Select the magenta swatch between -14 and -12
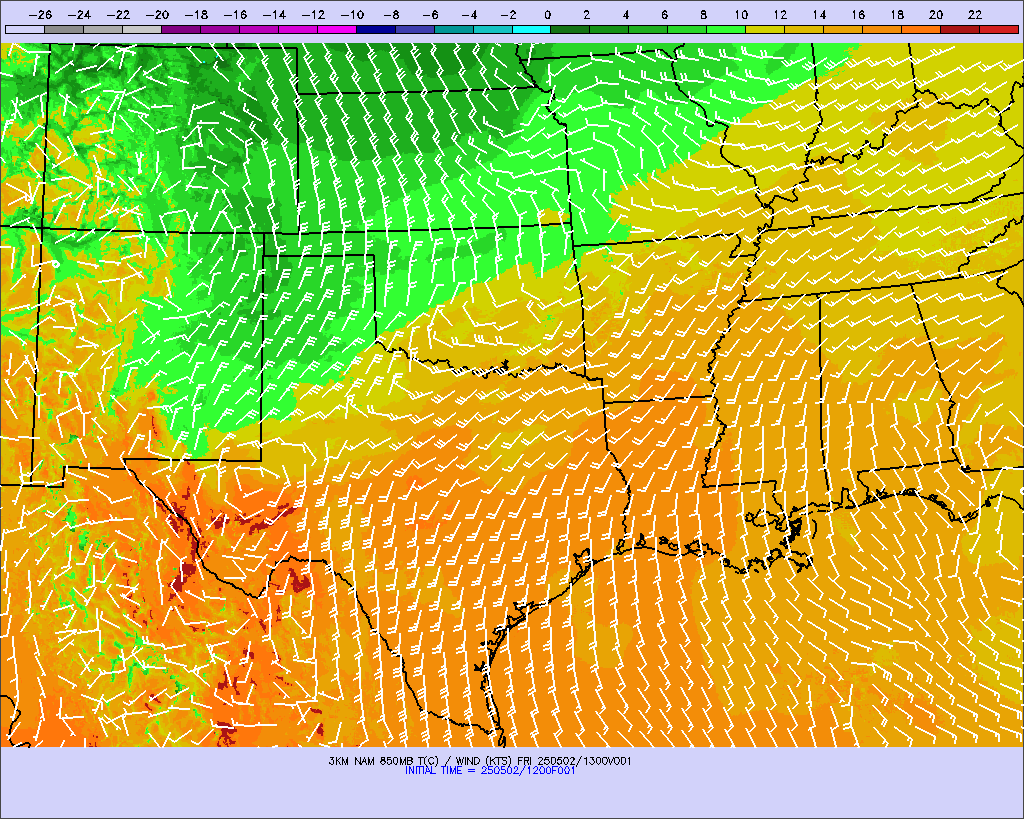1024x819 pixels. pos(298,29)
